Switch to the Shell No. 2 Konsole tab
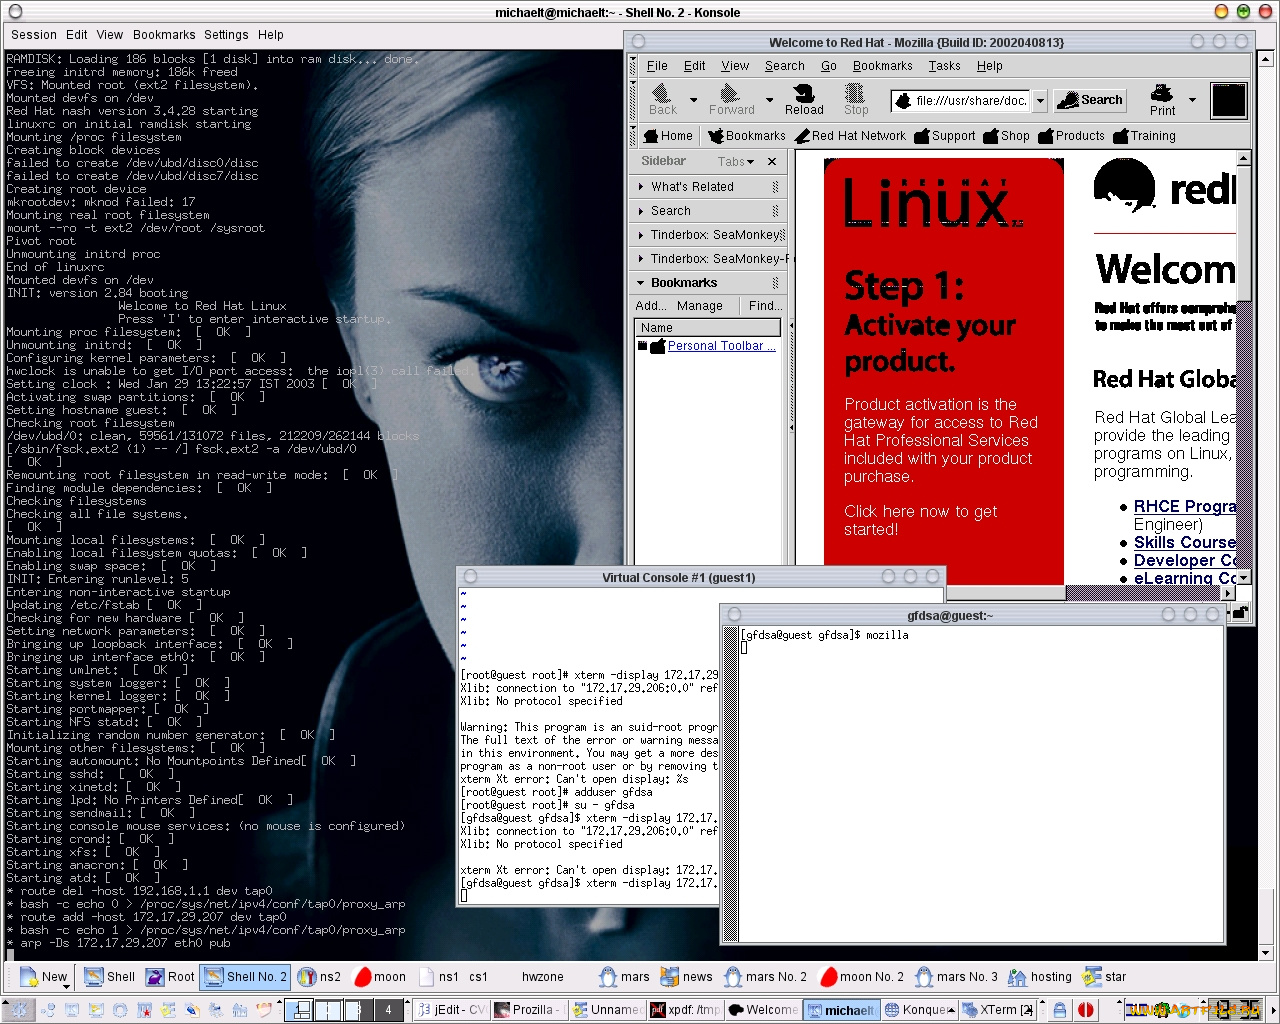The width and height of the screenshot is (1280, 1024). (x=244, y=976)
